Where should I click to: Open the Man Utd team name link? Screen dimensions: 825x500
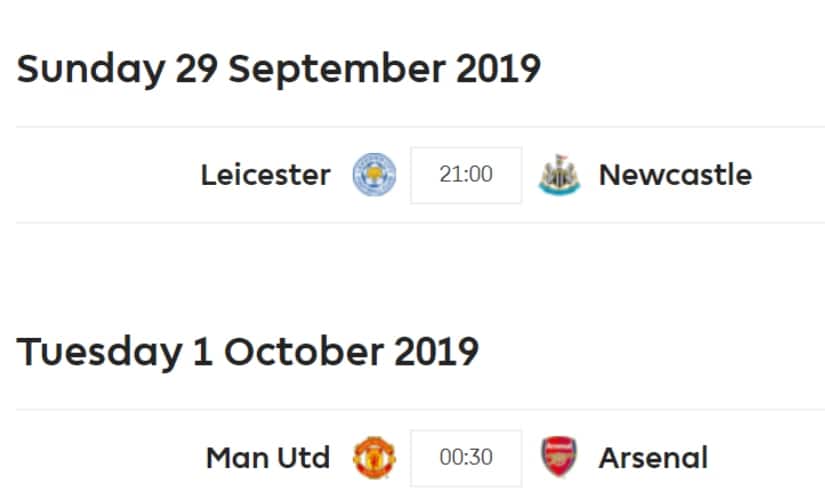pos(267,458)
